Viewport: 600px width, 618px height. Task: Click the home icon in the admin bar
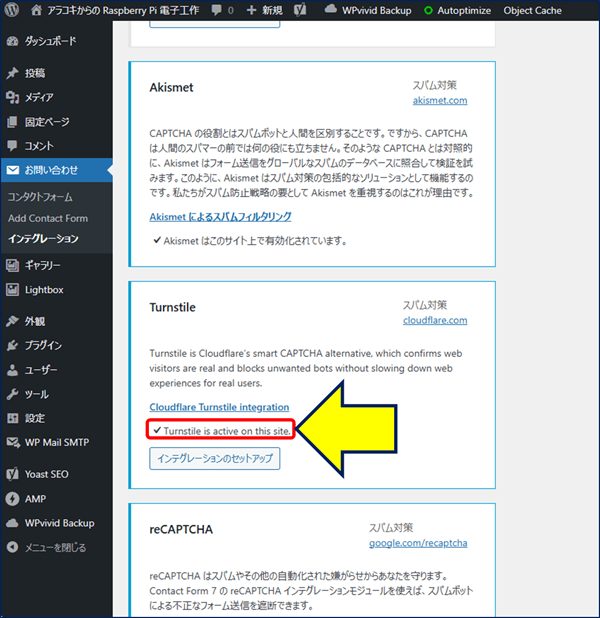click(x=36, y=10)
